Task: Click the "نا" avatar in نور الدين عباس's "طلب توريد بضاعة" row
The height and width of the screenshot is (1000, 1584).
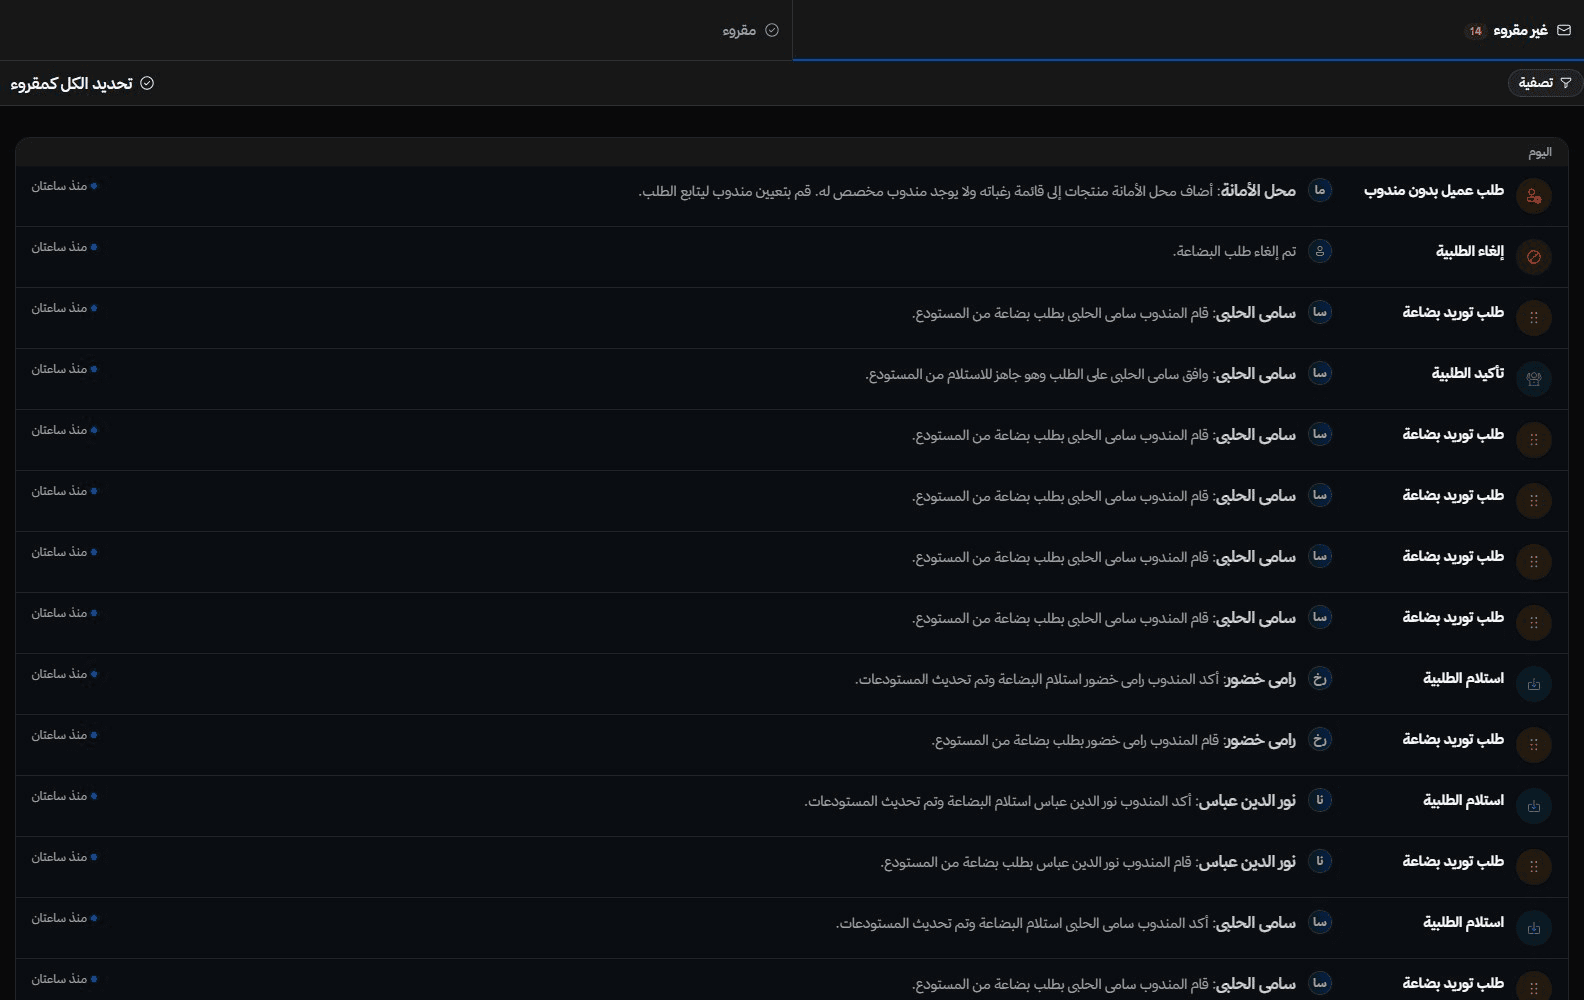Action: point(1320,861)
